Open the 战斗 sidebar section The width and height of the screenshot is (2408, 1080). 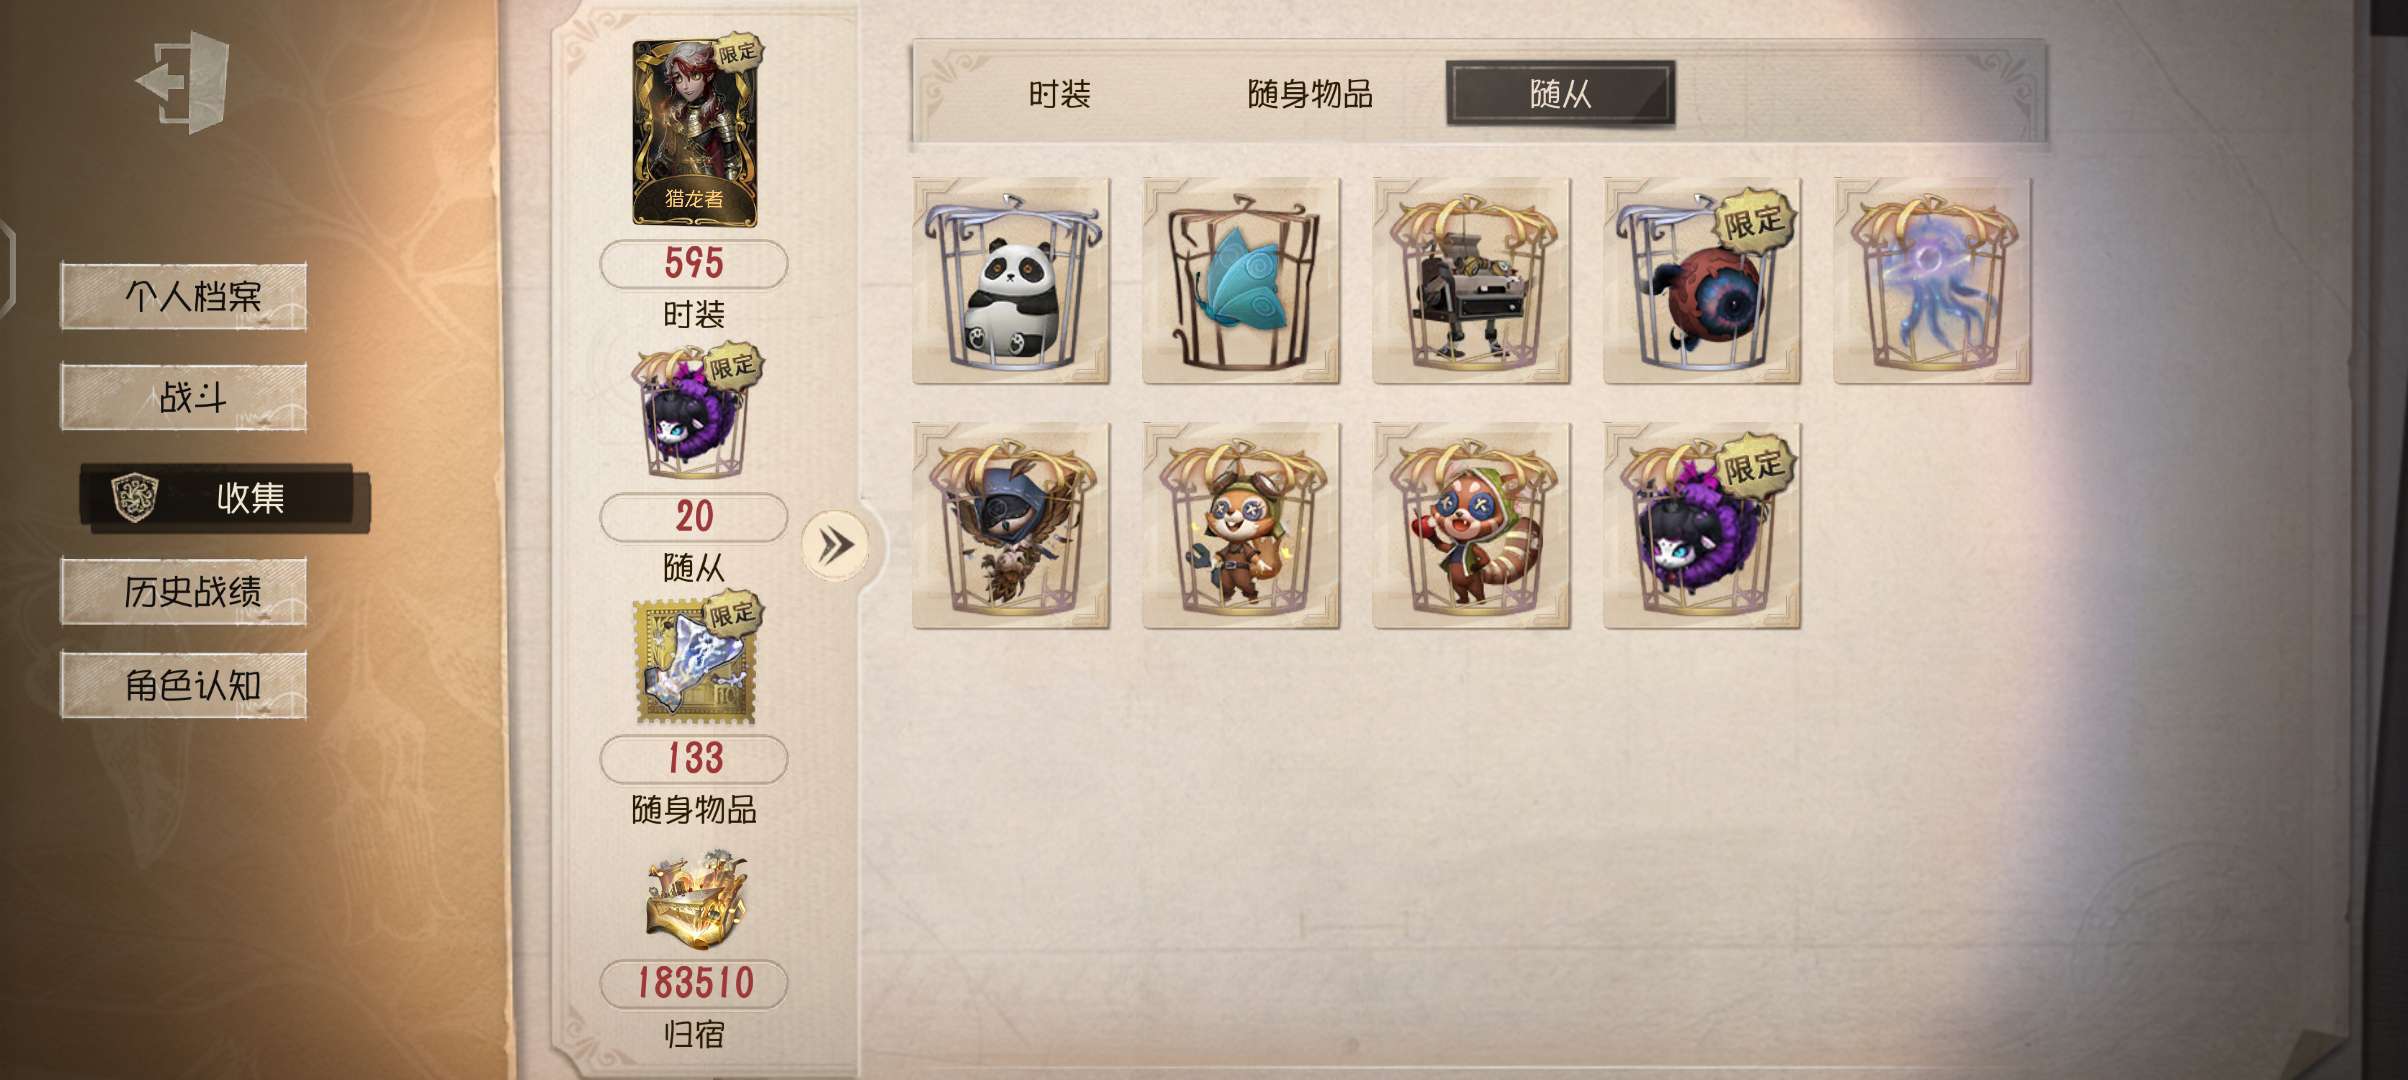tap(184, 397)
